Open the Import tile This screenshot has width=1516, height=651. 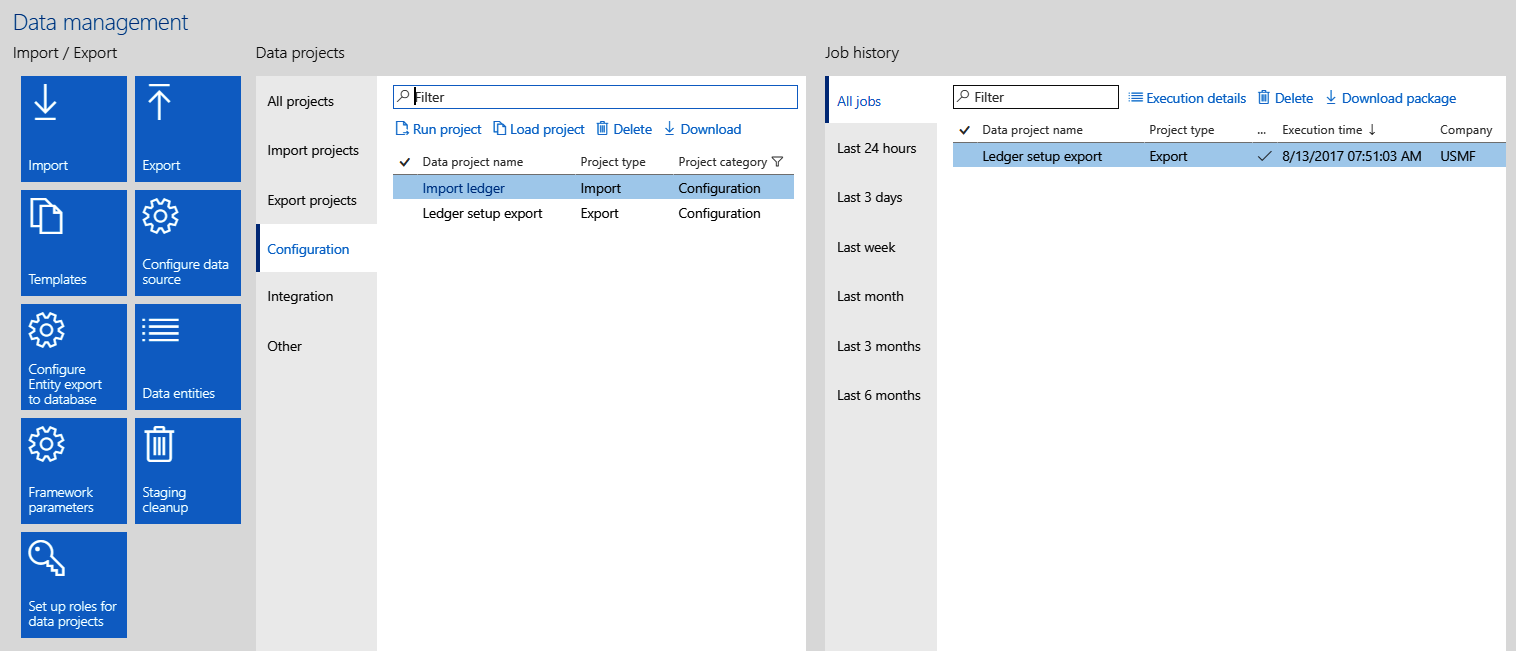74,129
